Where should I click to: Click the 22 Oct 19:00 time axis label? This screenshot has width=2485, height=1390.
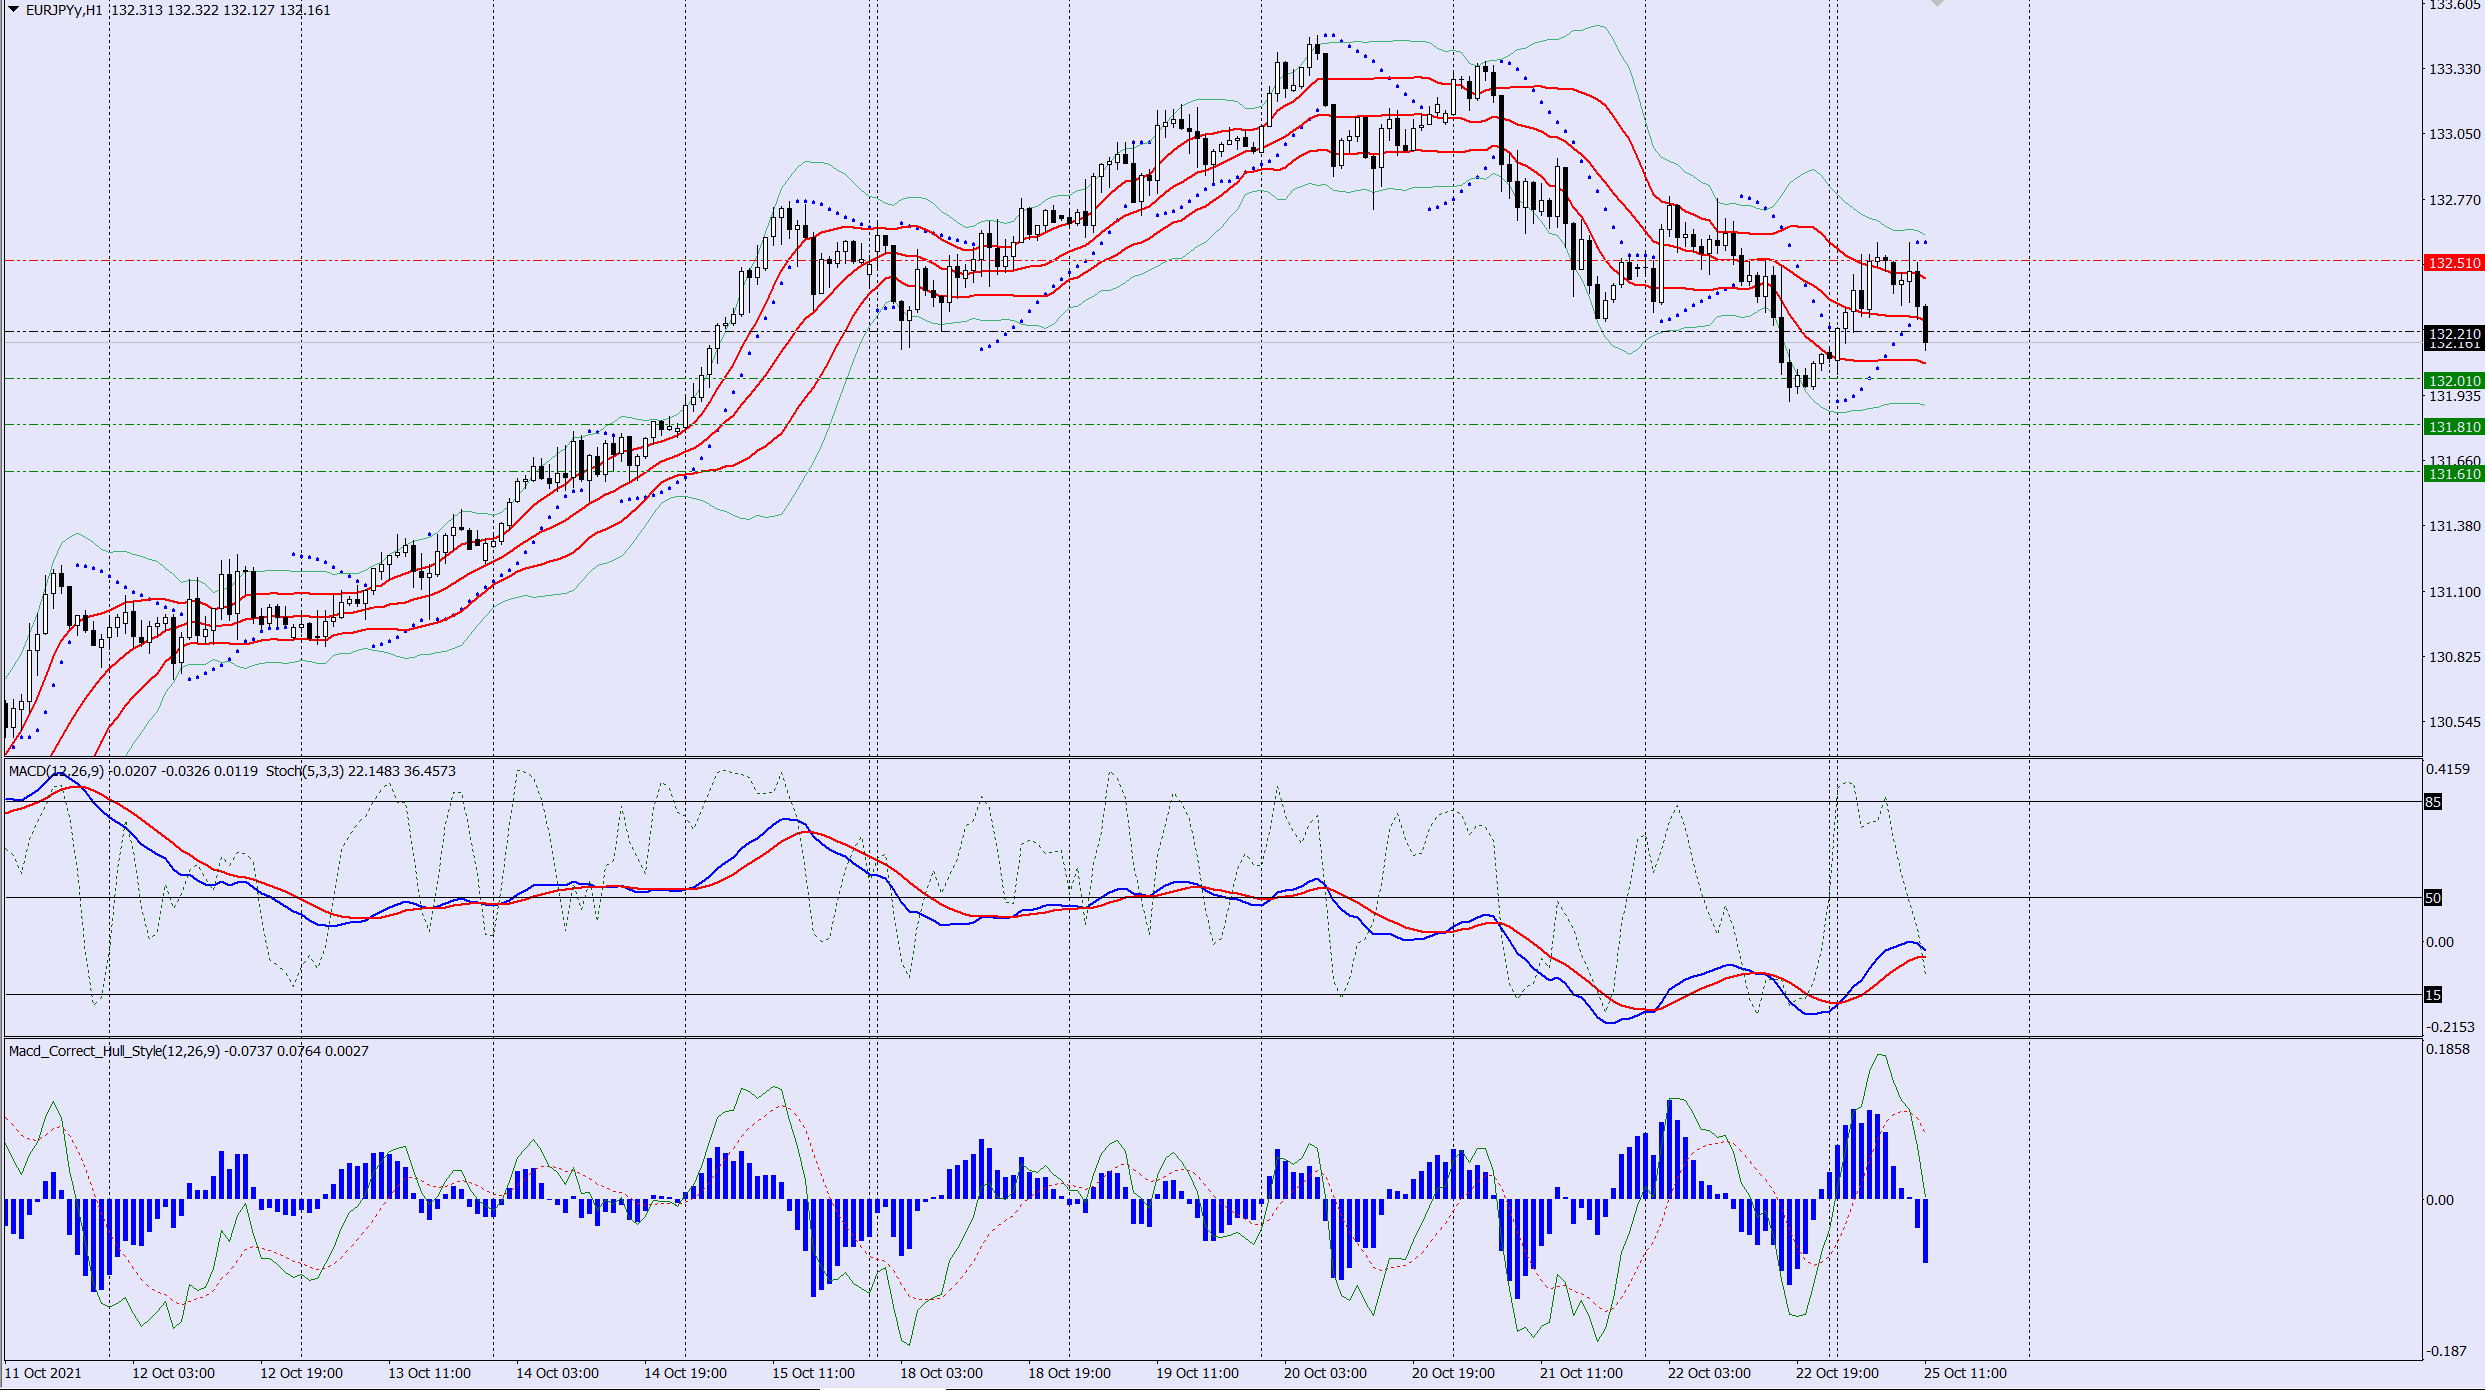coord(1837,1373)
